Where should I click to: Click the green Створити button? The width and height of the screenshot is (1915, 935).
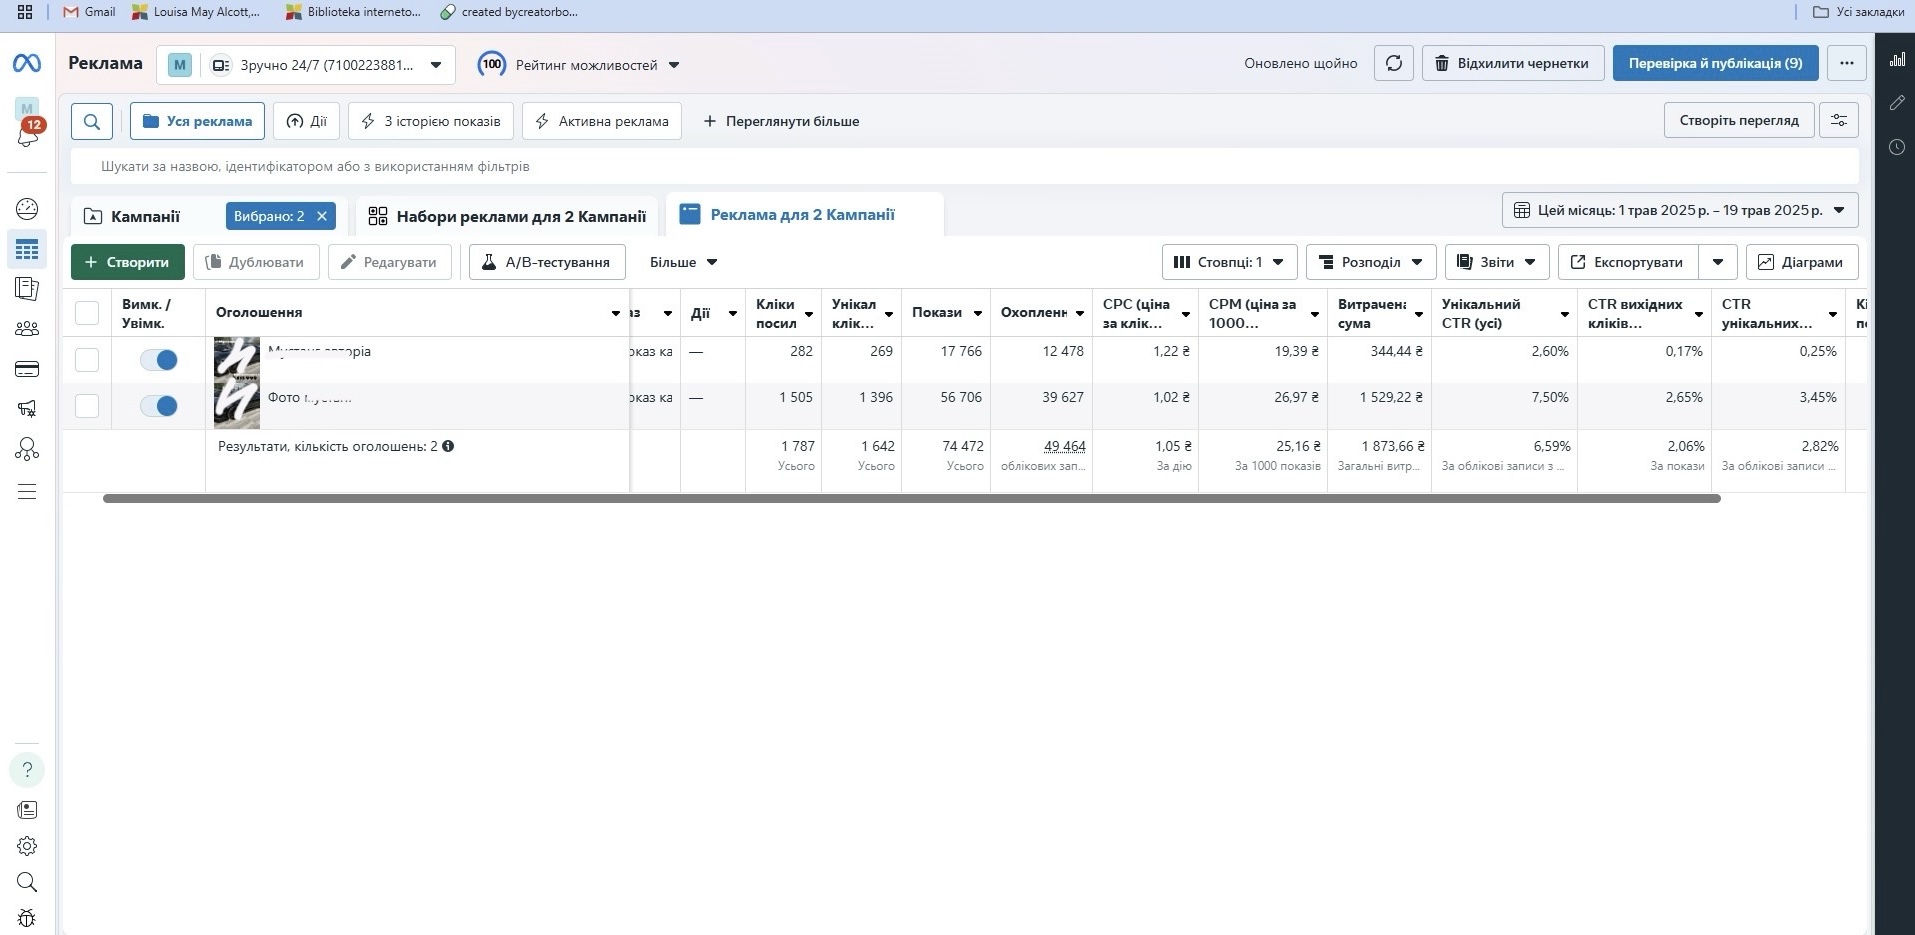[x=128, y=262]
